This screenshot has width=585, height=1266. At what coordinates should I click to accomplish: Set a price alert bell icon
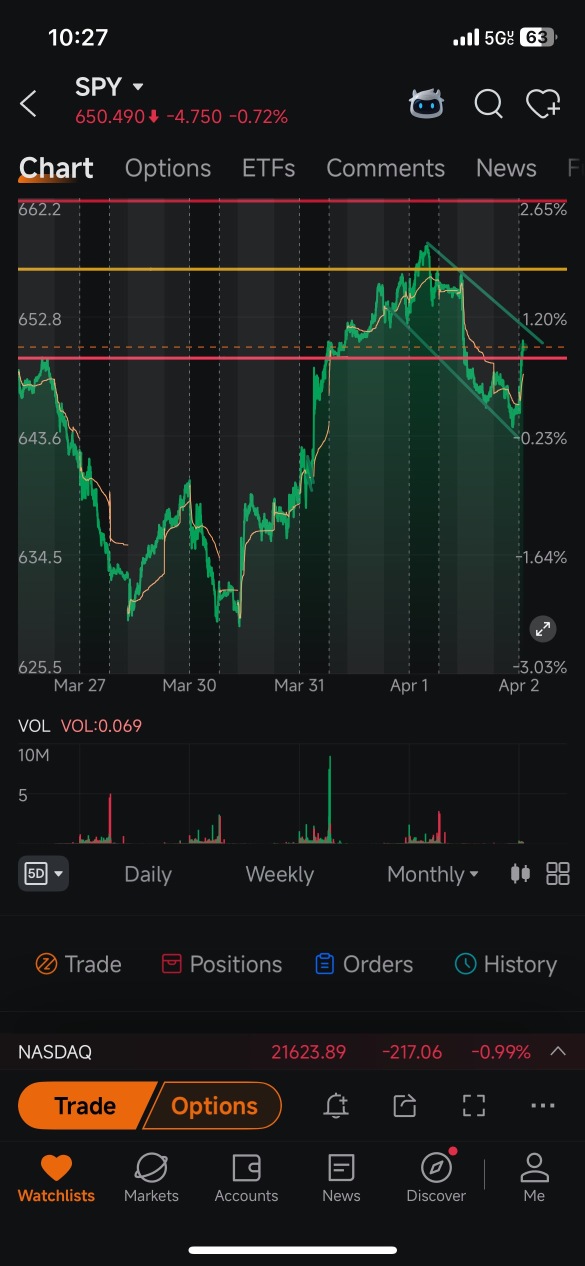coord(336,1105)
